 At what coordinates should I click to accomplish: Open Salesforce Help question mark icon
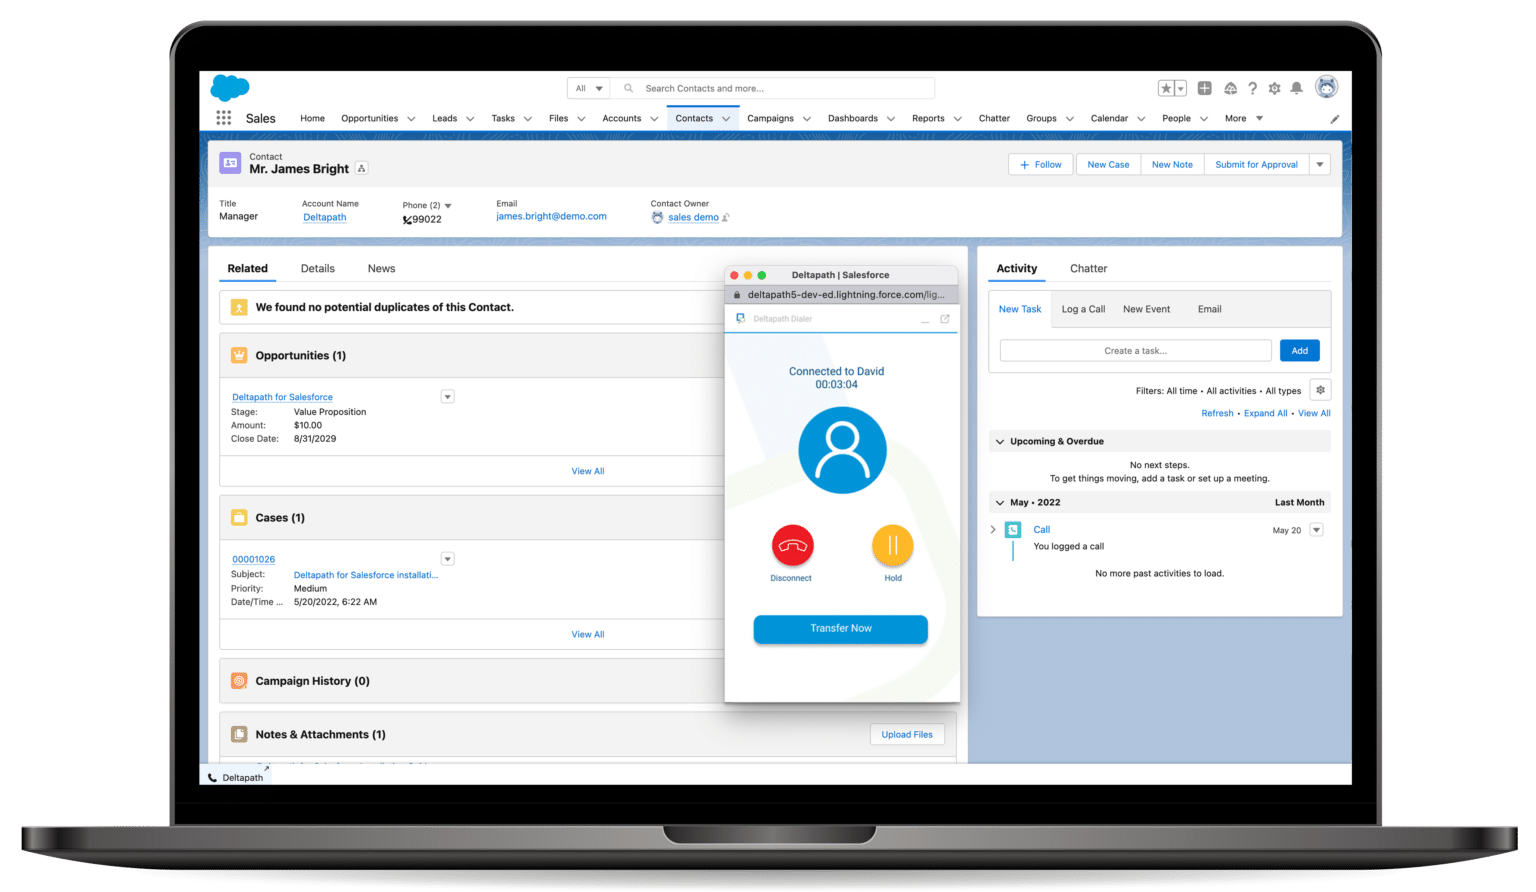coord(1252,88)
